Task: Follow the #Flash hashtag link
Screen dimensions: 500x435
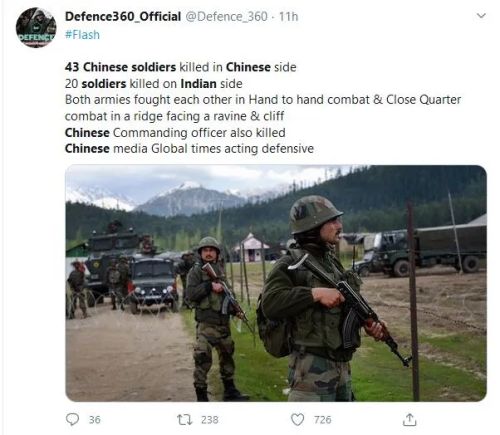Action: [x=82, y=35]
